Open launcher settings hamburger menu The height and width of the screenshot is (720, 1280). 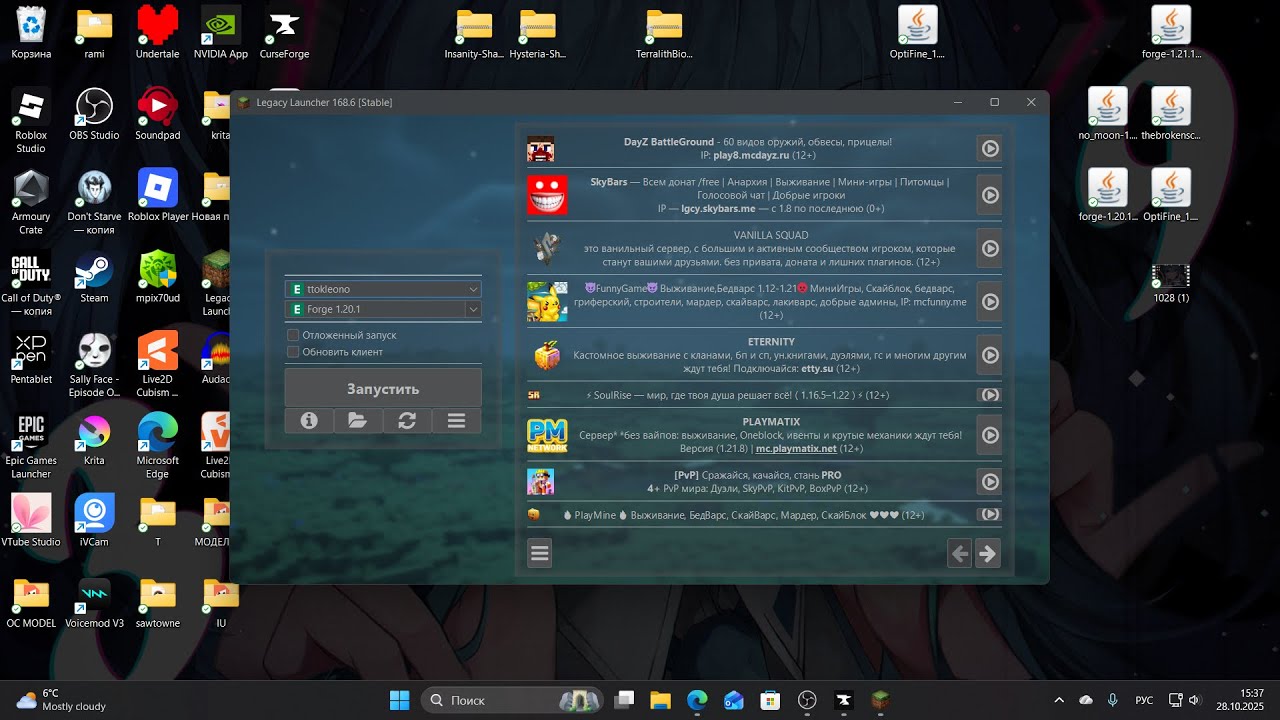[456, 421]
